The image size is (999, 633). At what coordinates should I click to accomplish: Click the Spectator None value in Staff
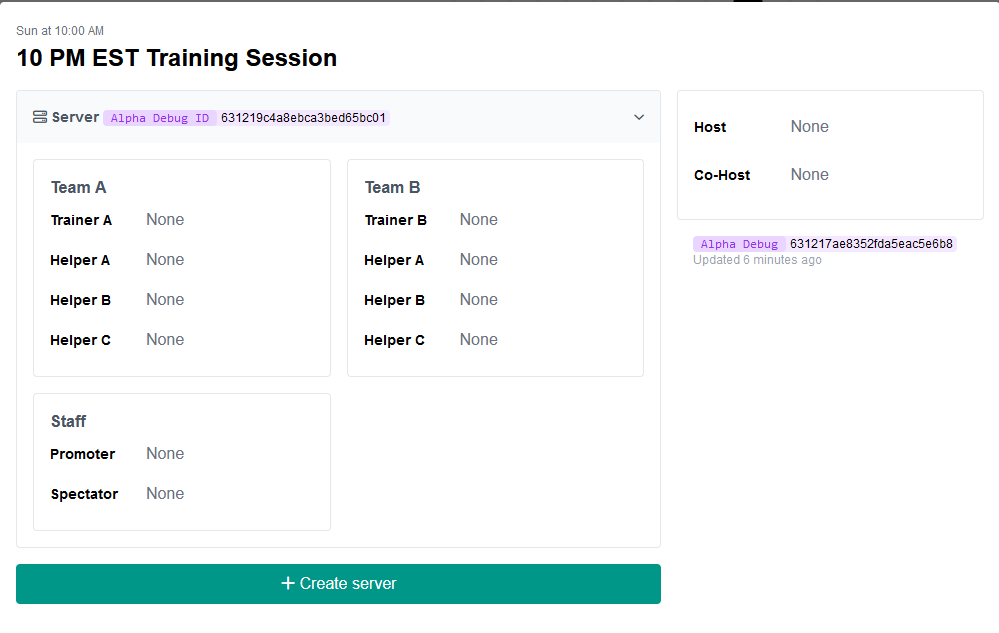(x=164, y=493)
